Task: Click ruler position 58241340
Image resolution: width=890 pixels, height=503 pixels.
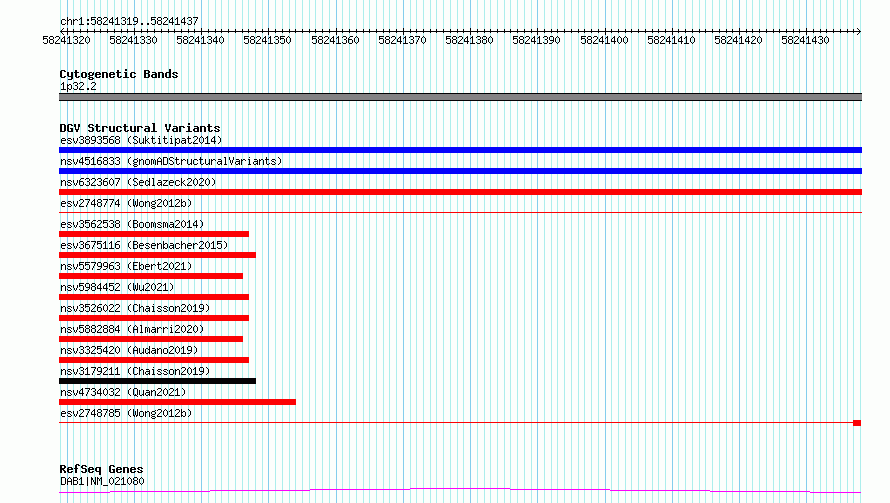Action: tap(200, 40)
